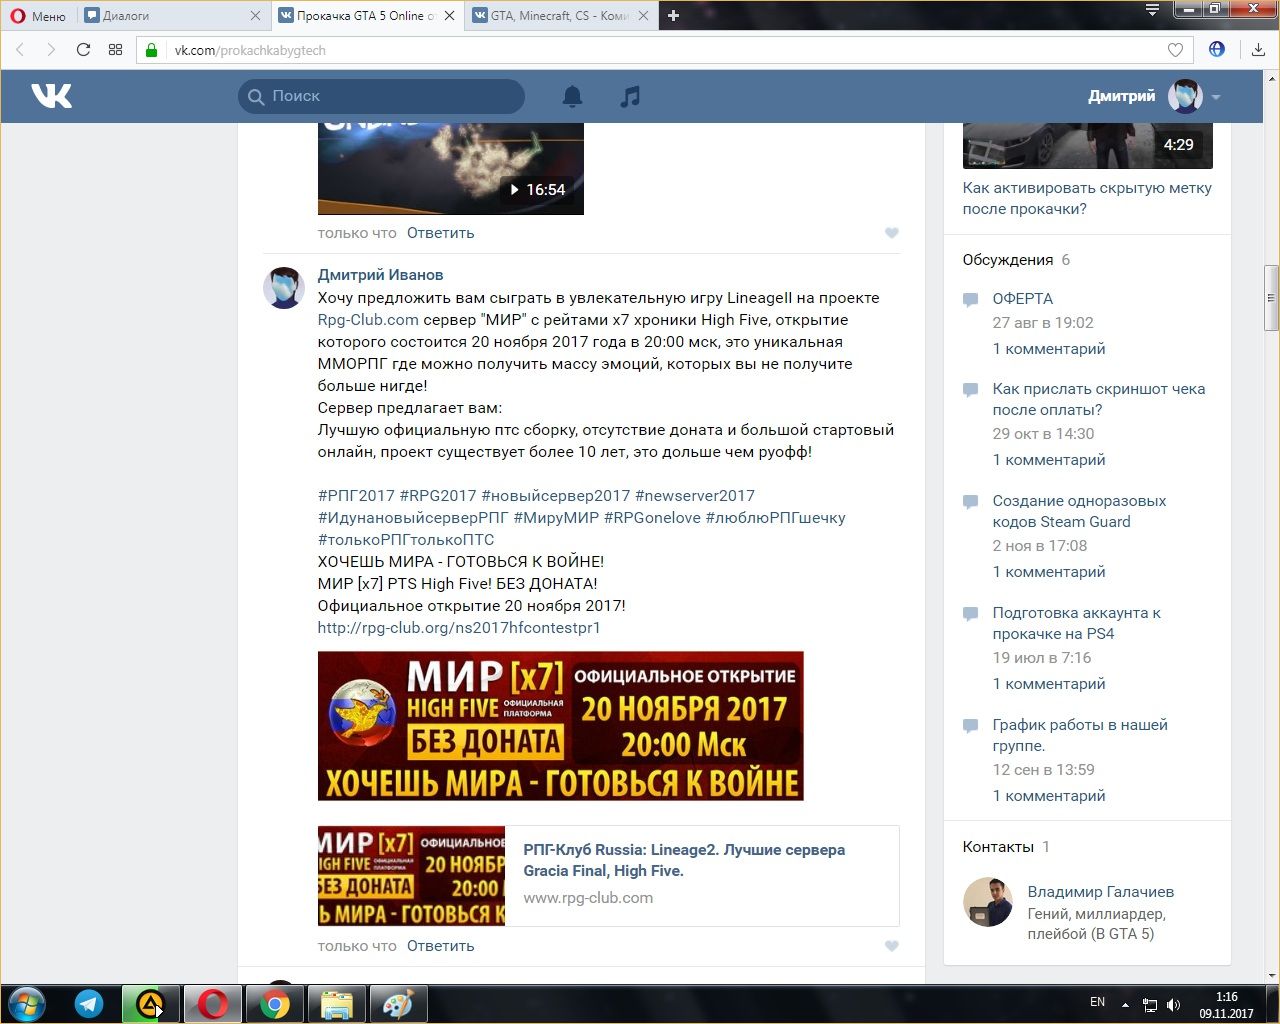
Task: Open the Контакты section header
Action: 998,847
